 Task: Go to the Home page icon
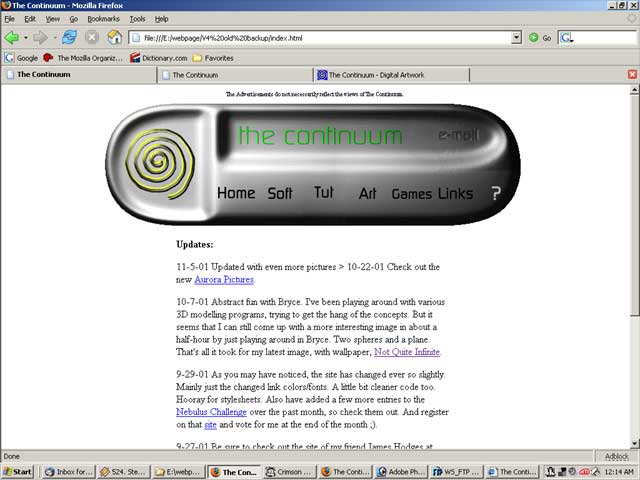point(115,37)
